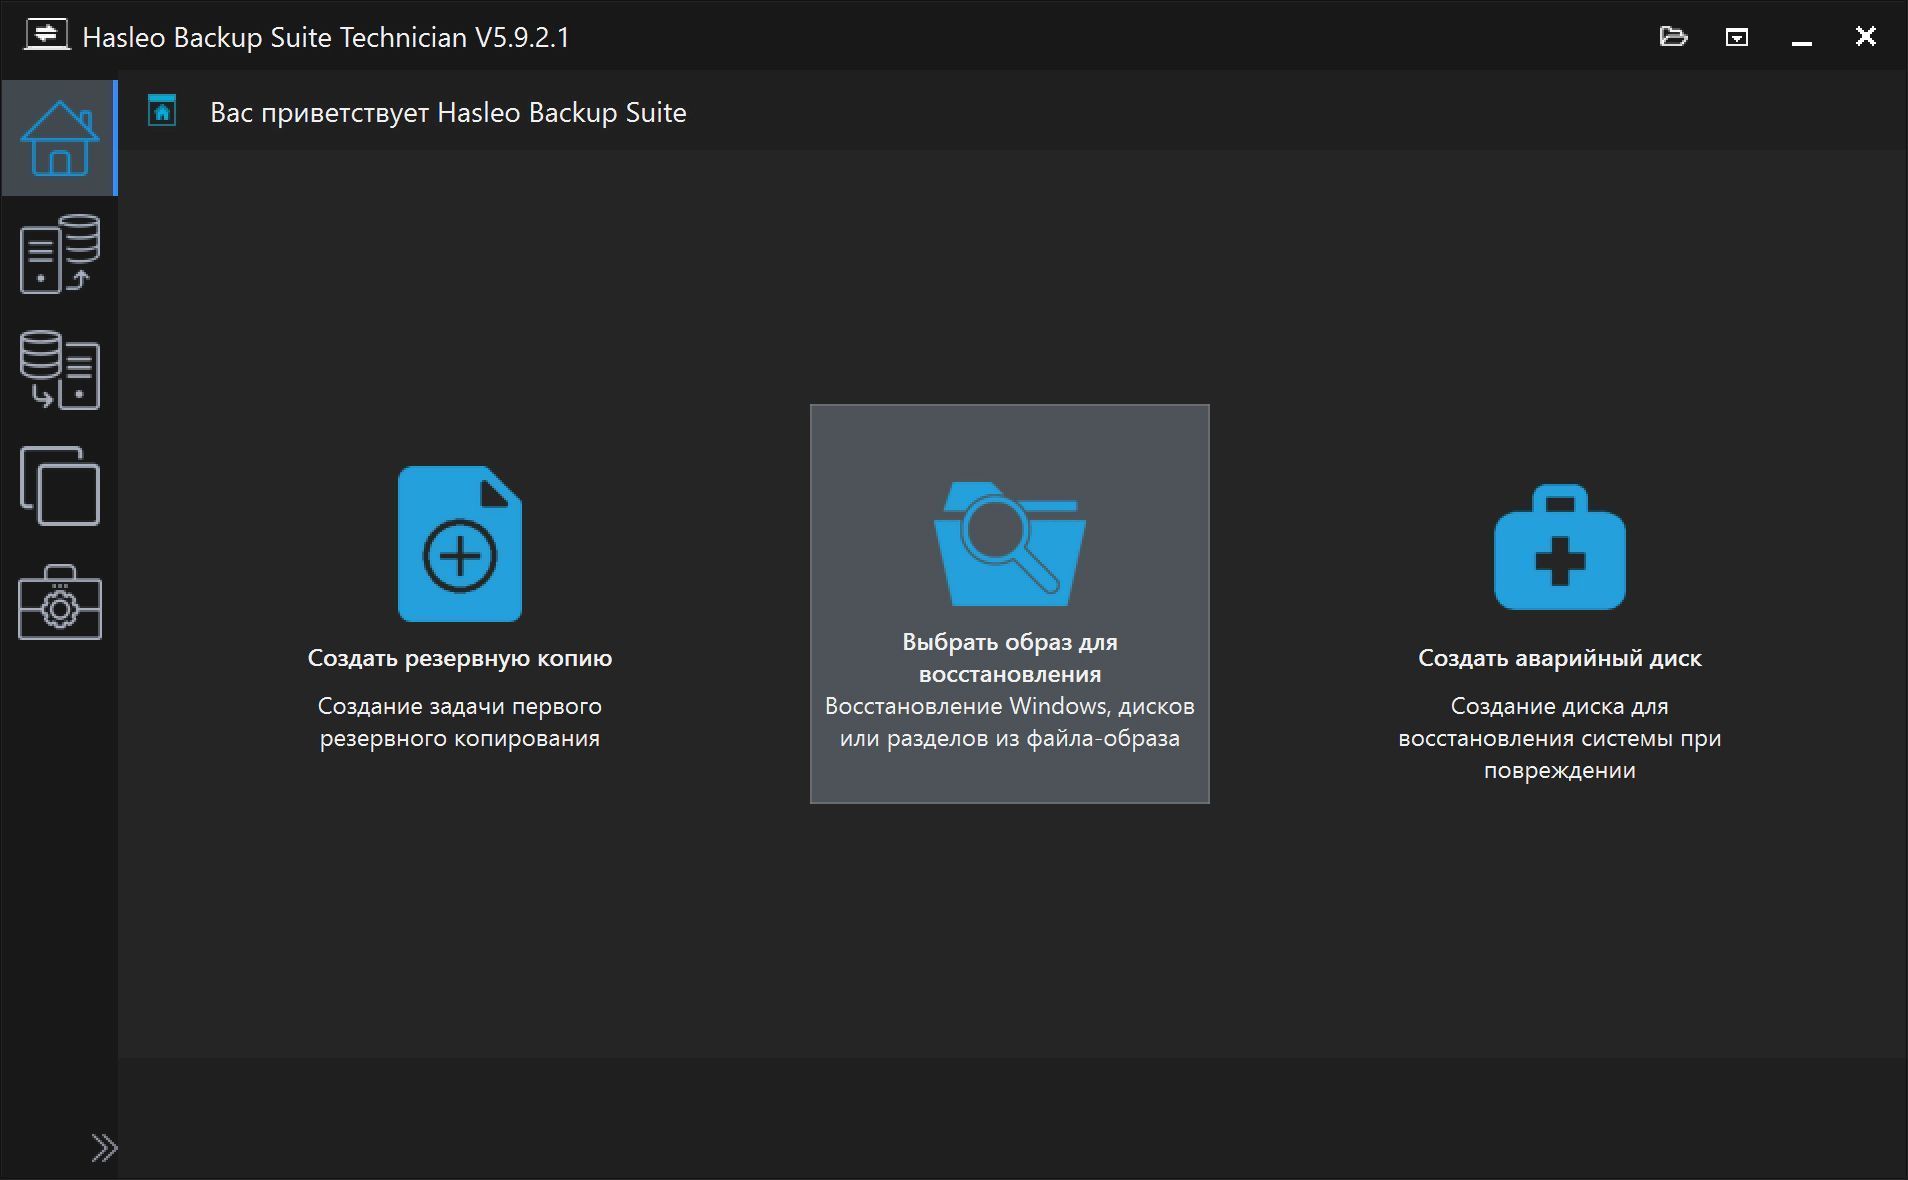Image resolution: width=1908 pixels, height=1180 pixels.
Task: Click the Hasleo app logo in title bar
Action: click(x=46, y=36)
